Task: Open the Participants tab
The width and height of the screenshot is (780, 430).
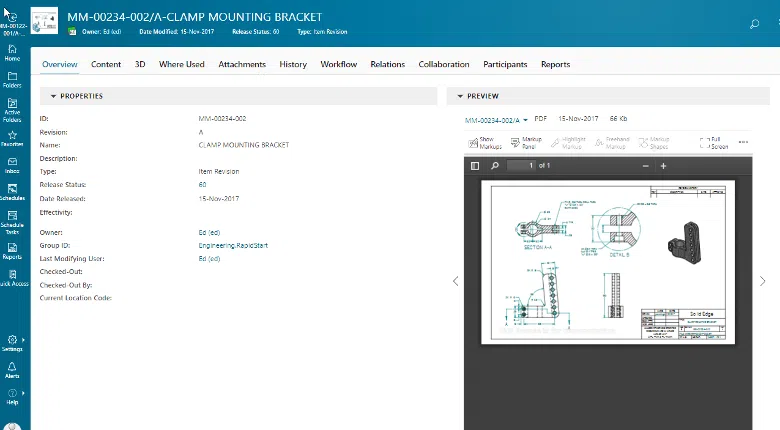Action: (x=505, y=64)
